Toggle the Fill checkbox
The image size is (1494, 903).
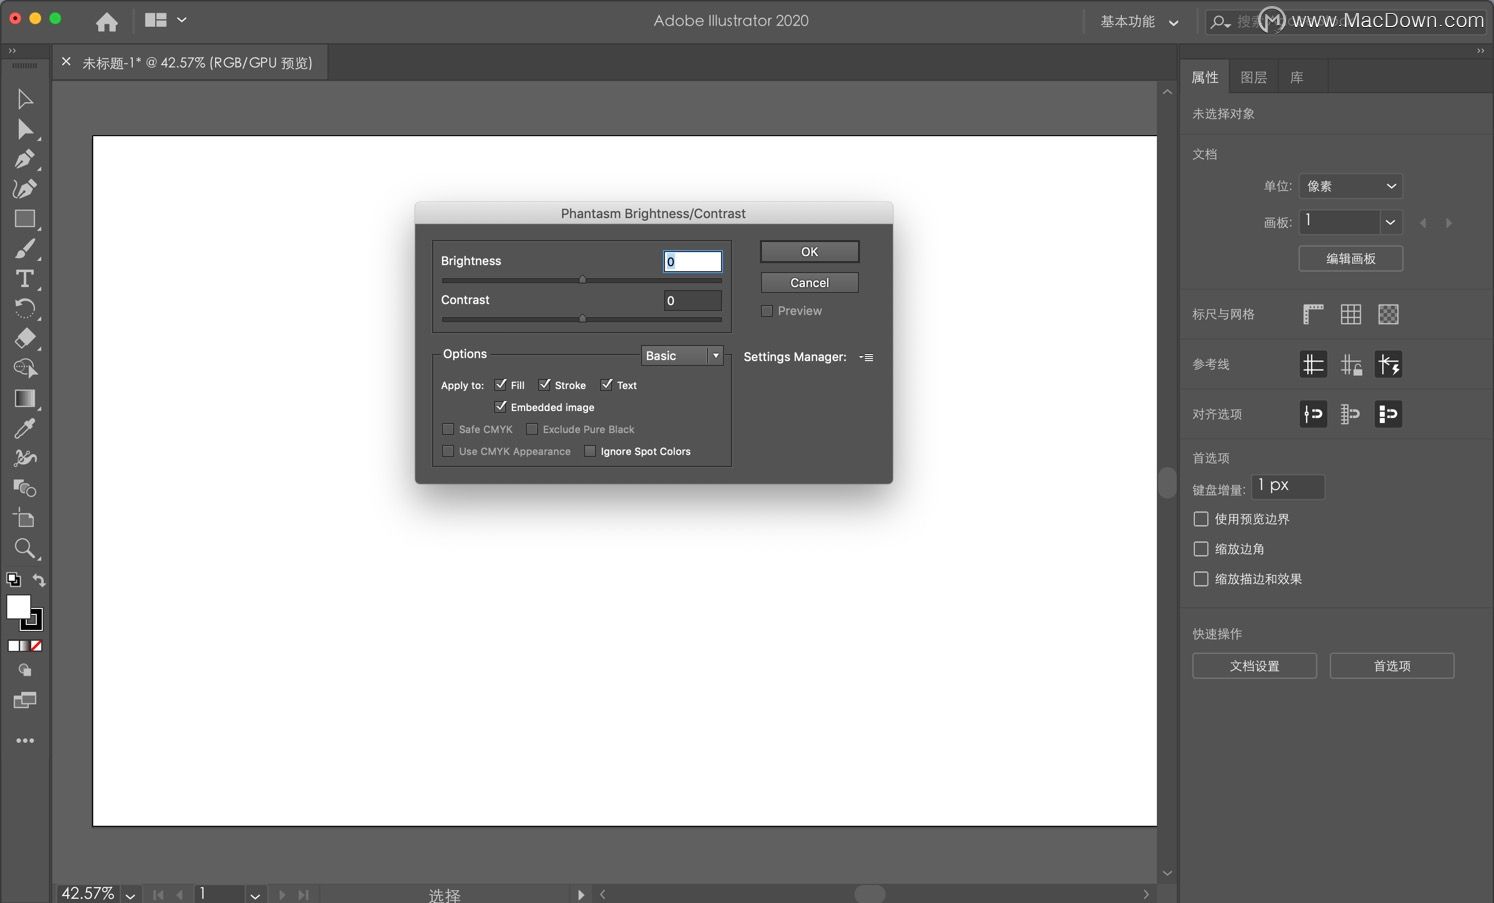501,384
